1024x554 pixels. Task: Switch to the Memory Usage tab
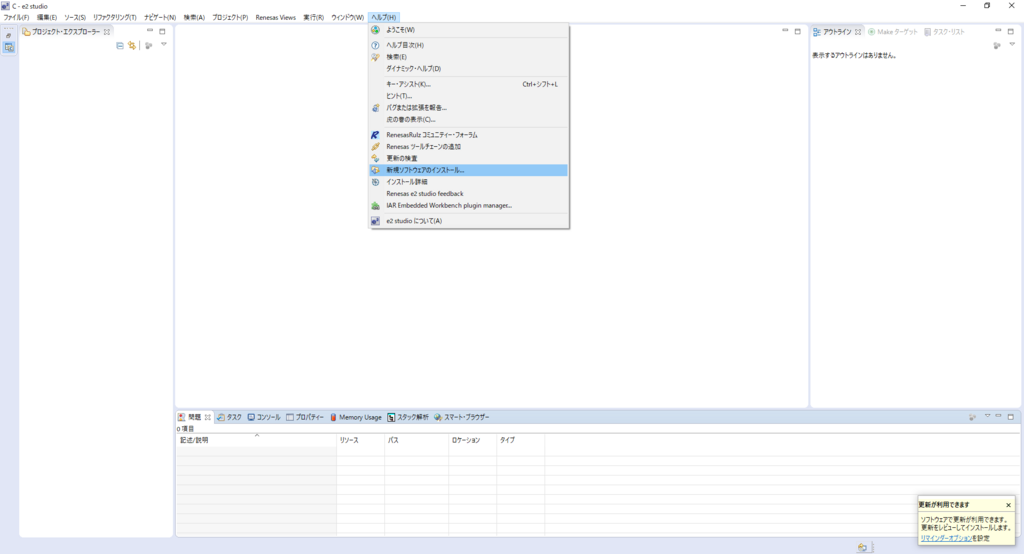(x=355, y=417)
